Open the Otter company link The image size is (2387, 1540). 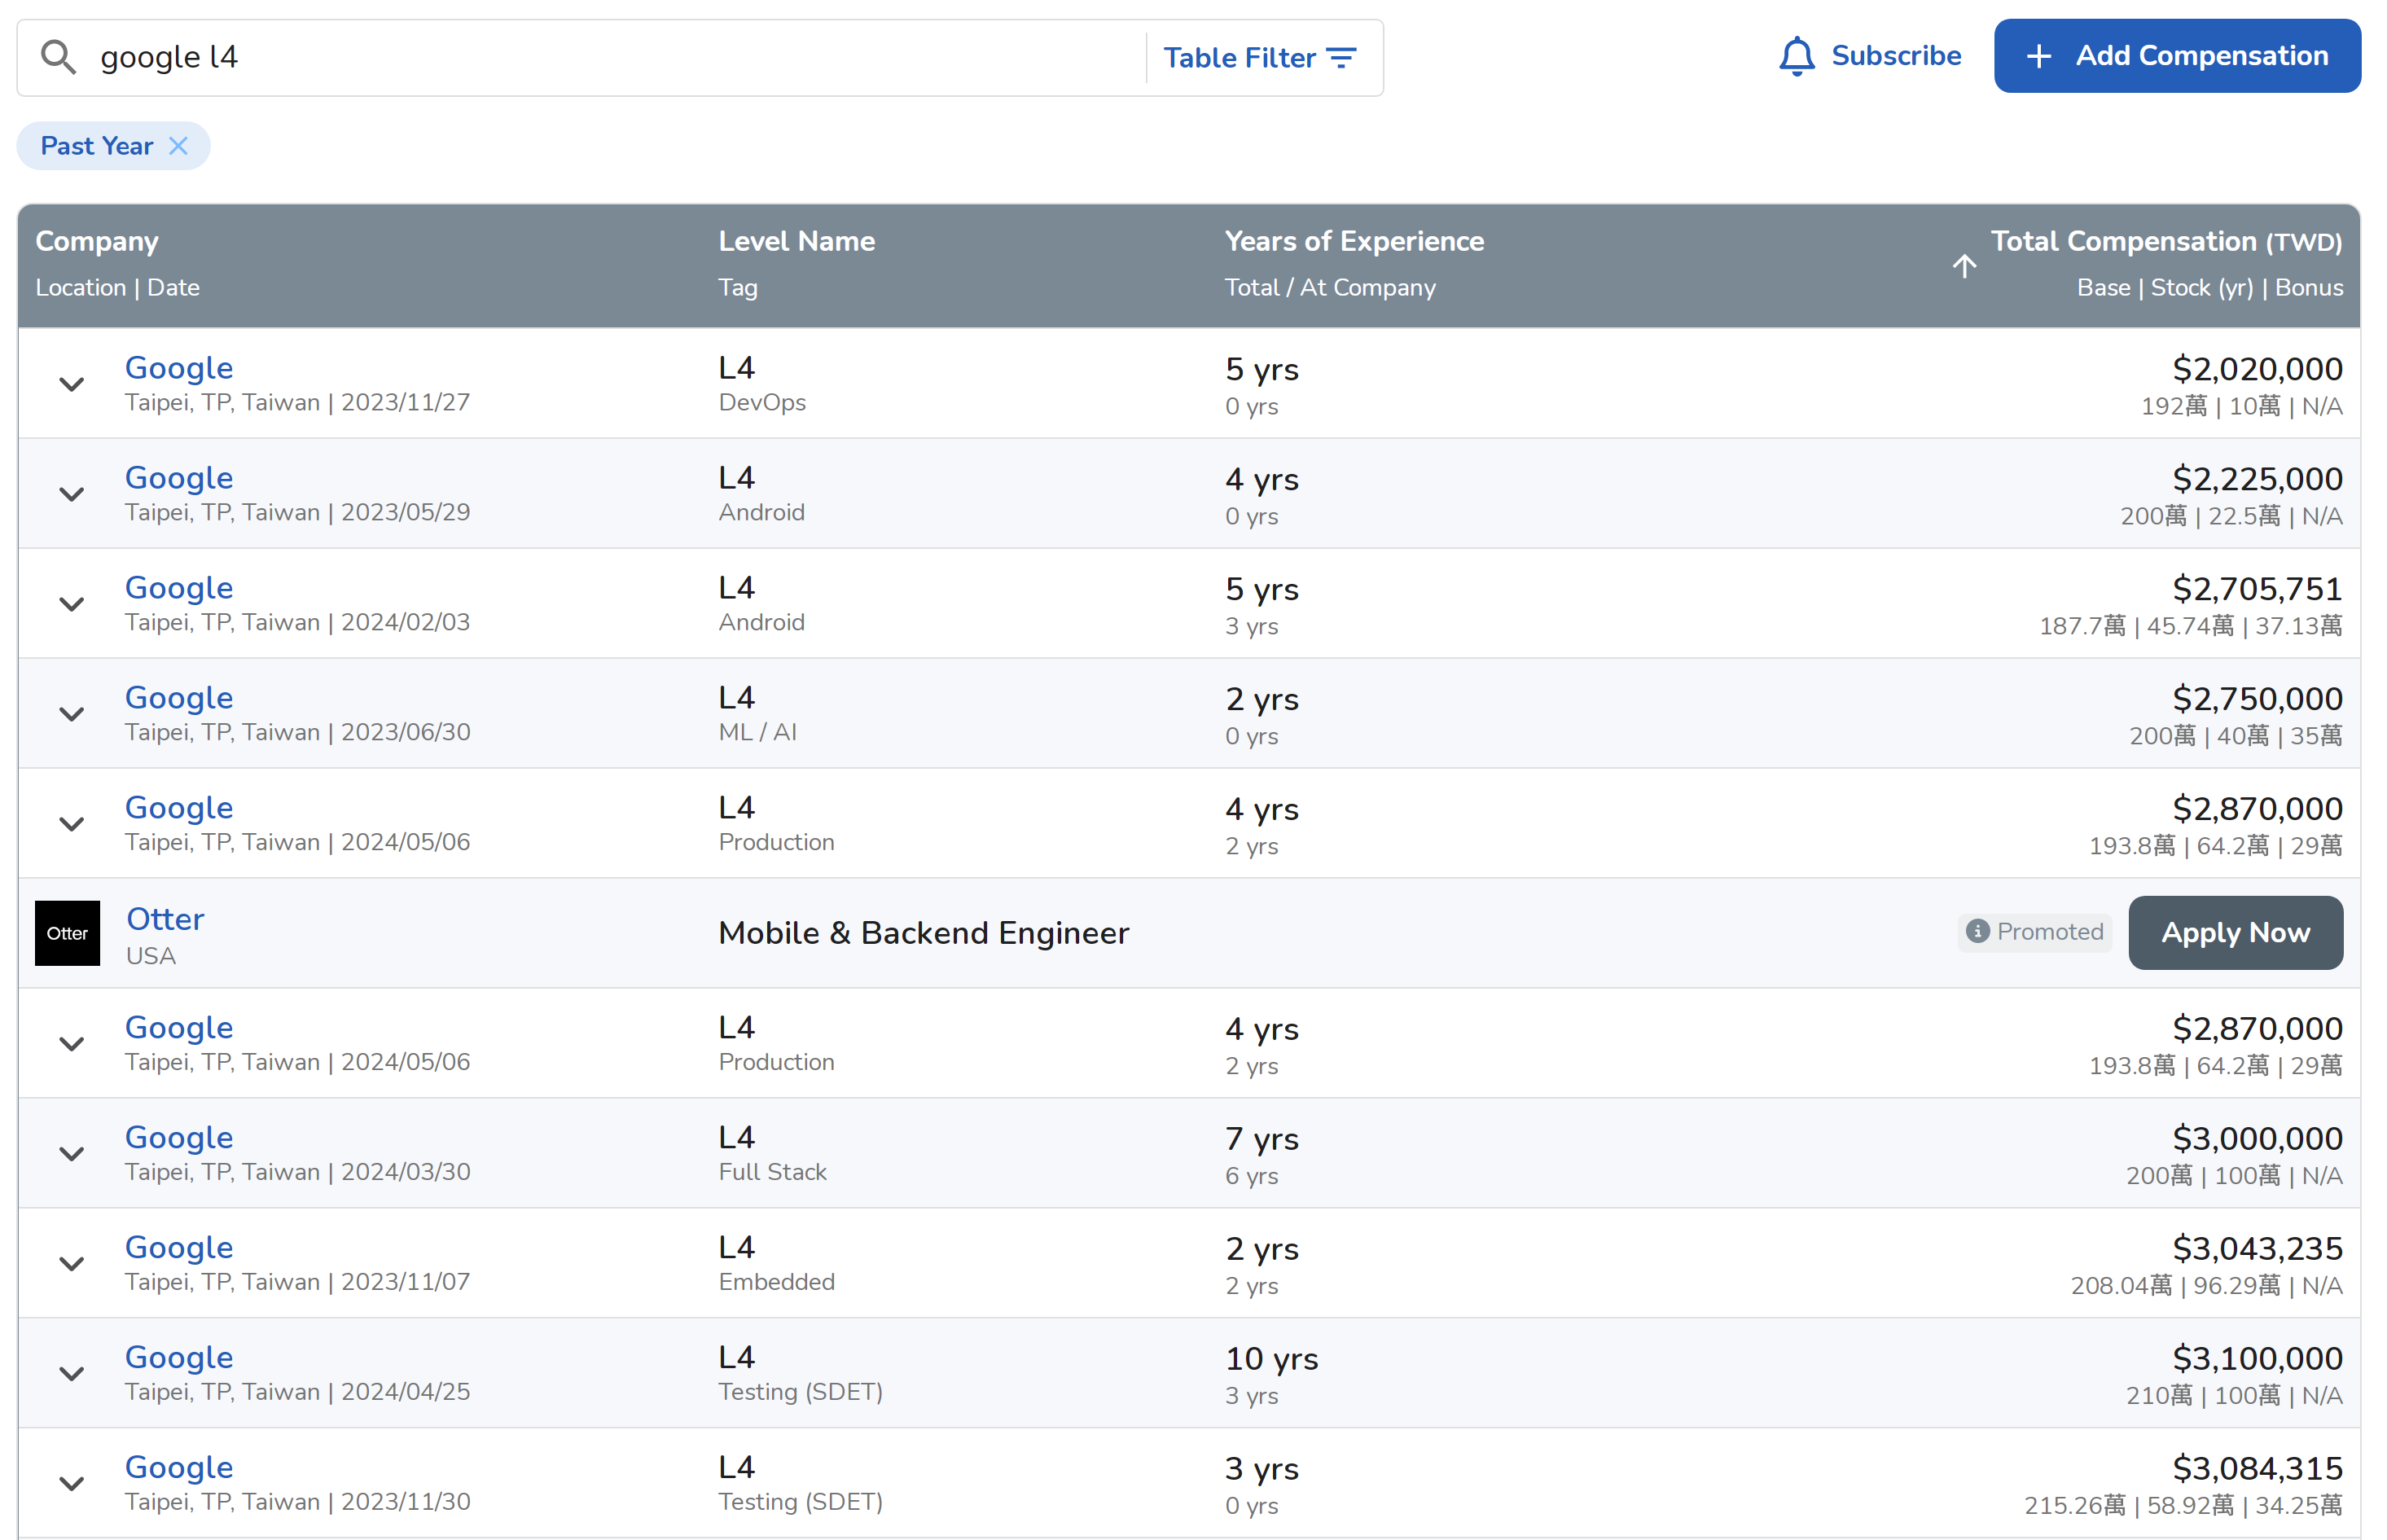click(165, 919)
